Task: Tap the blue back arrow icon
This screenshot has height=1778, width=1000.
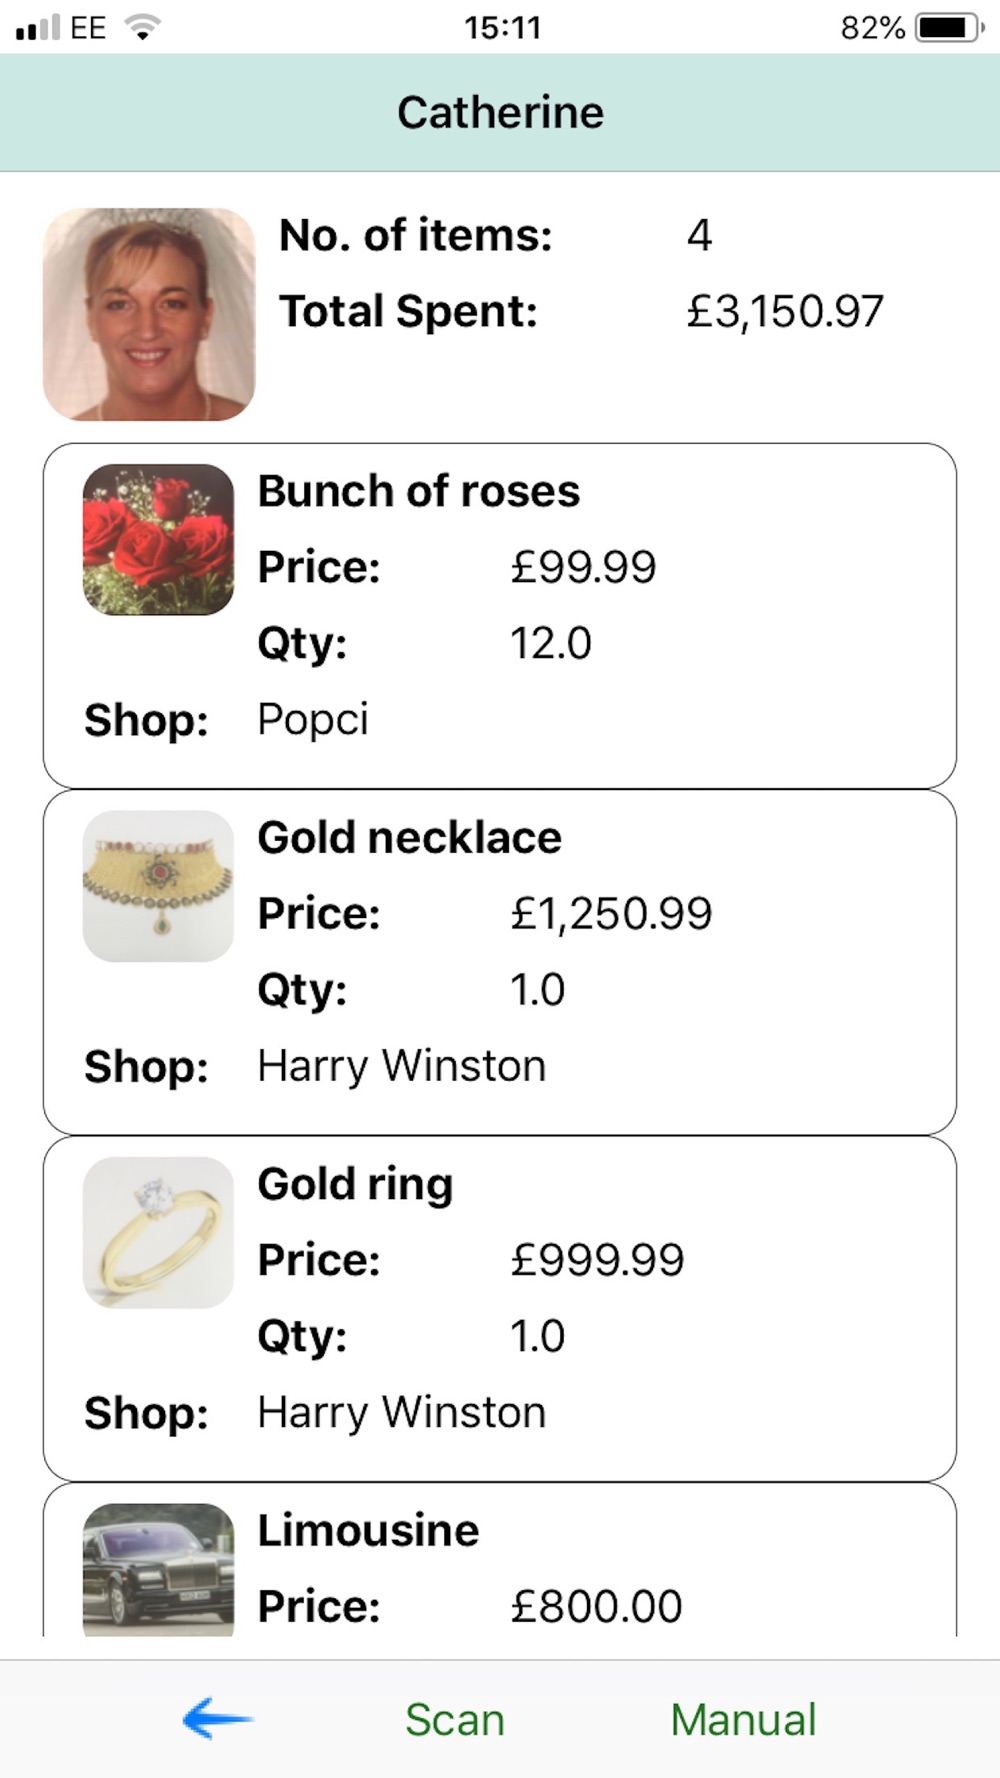Action: coord(217,1719)
